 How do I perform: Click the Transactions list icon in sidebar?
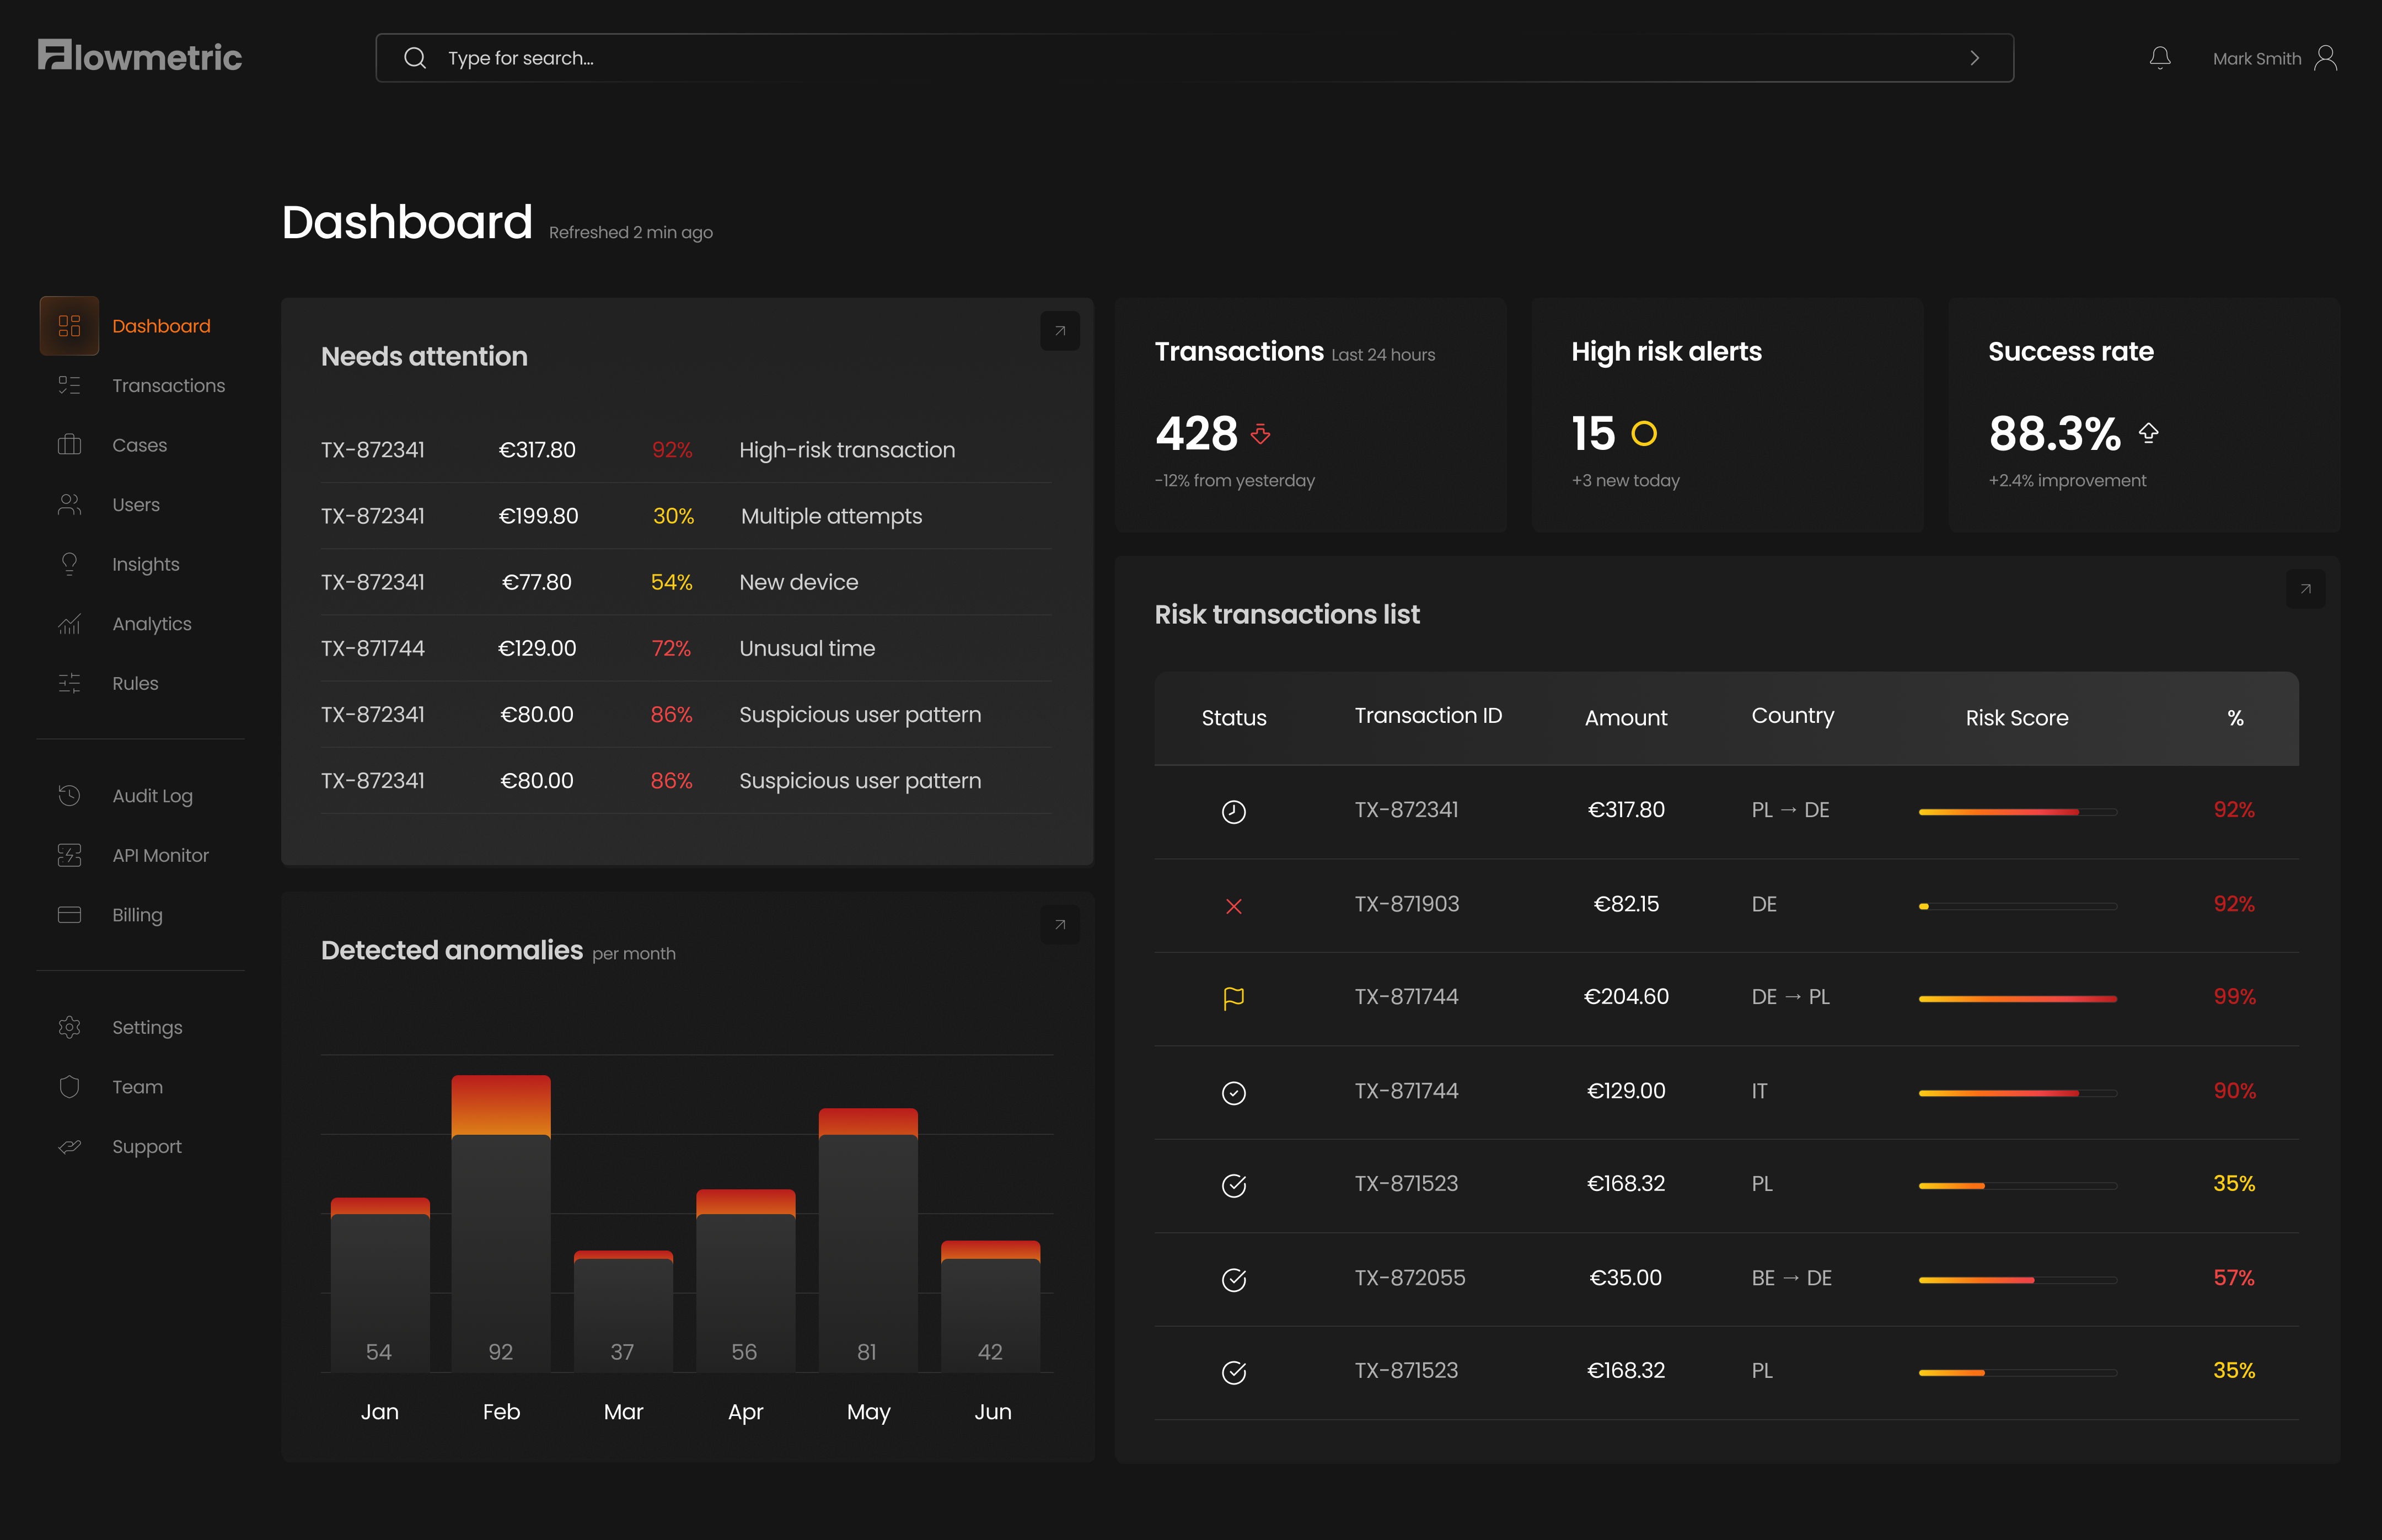(x=69, y=385)
